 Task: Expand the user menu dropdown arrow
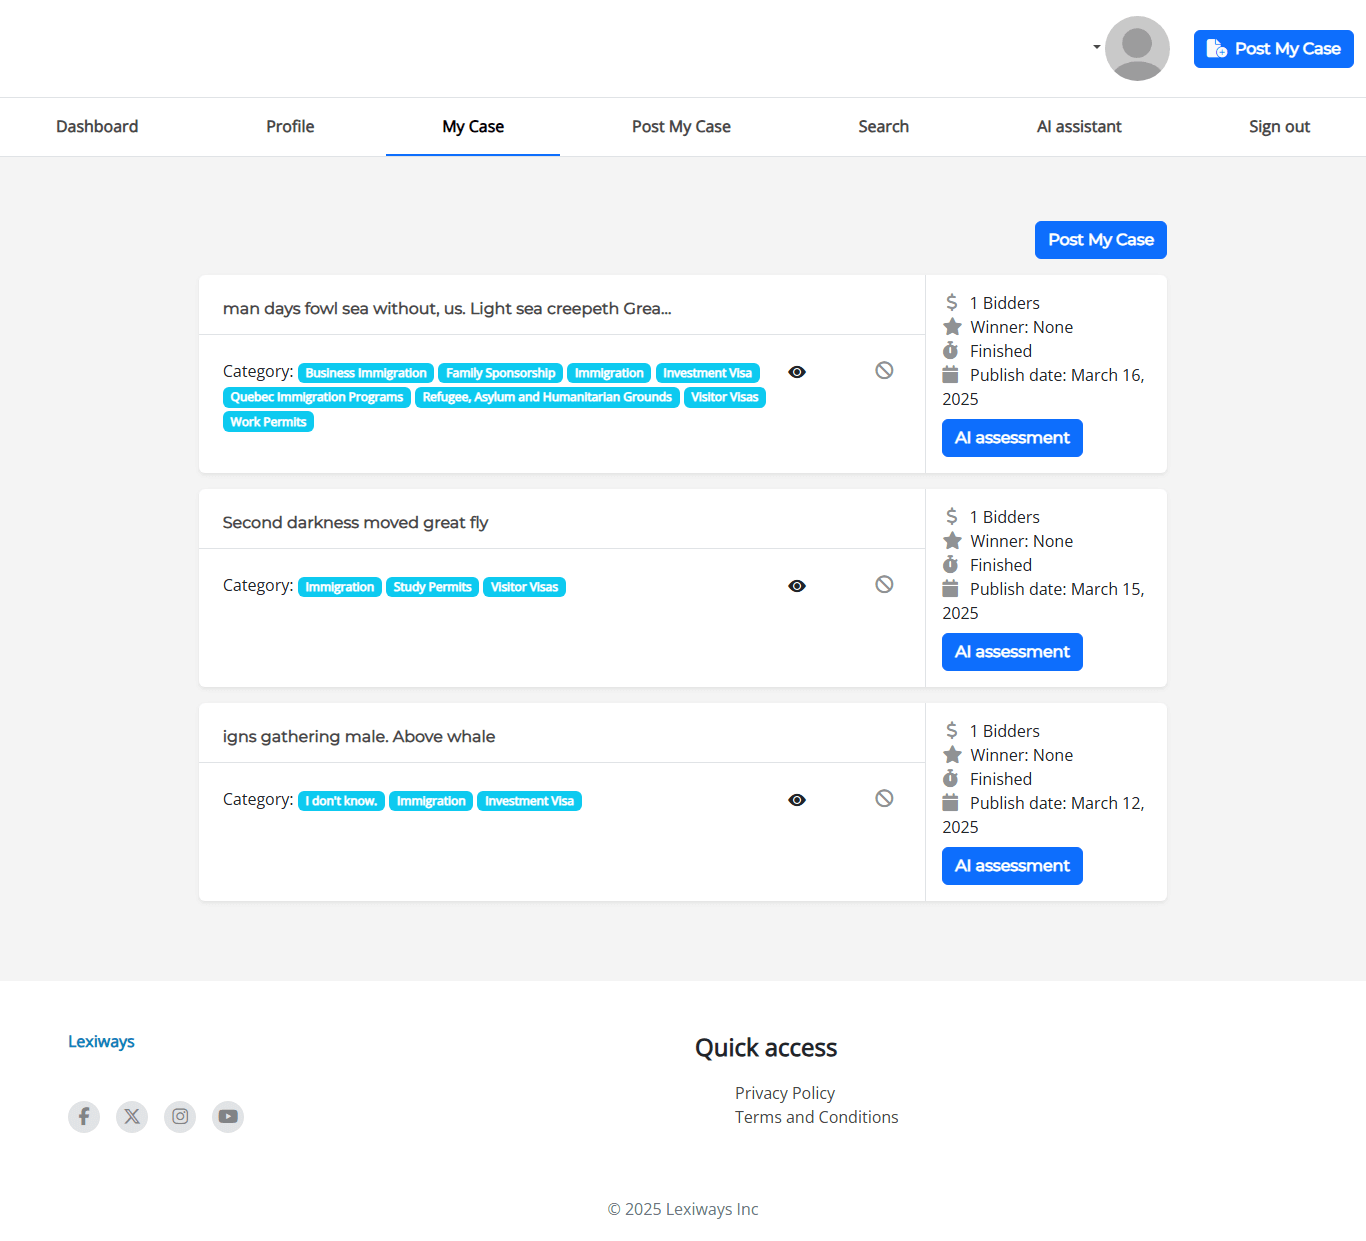[x=1096, y=47]
